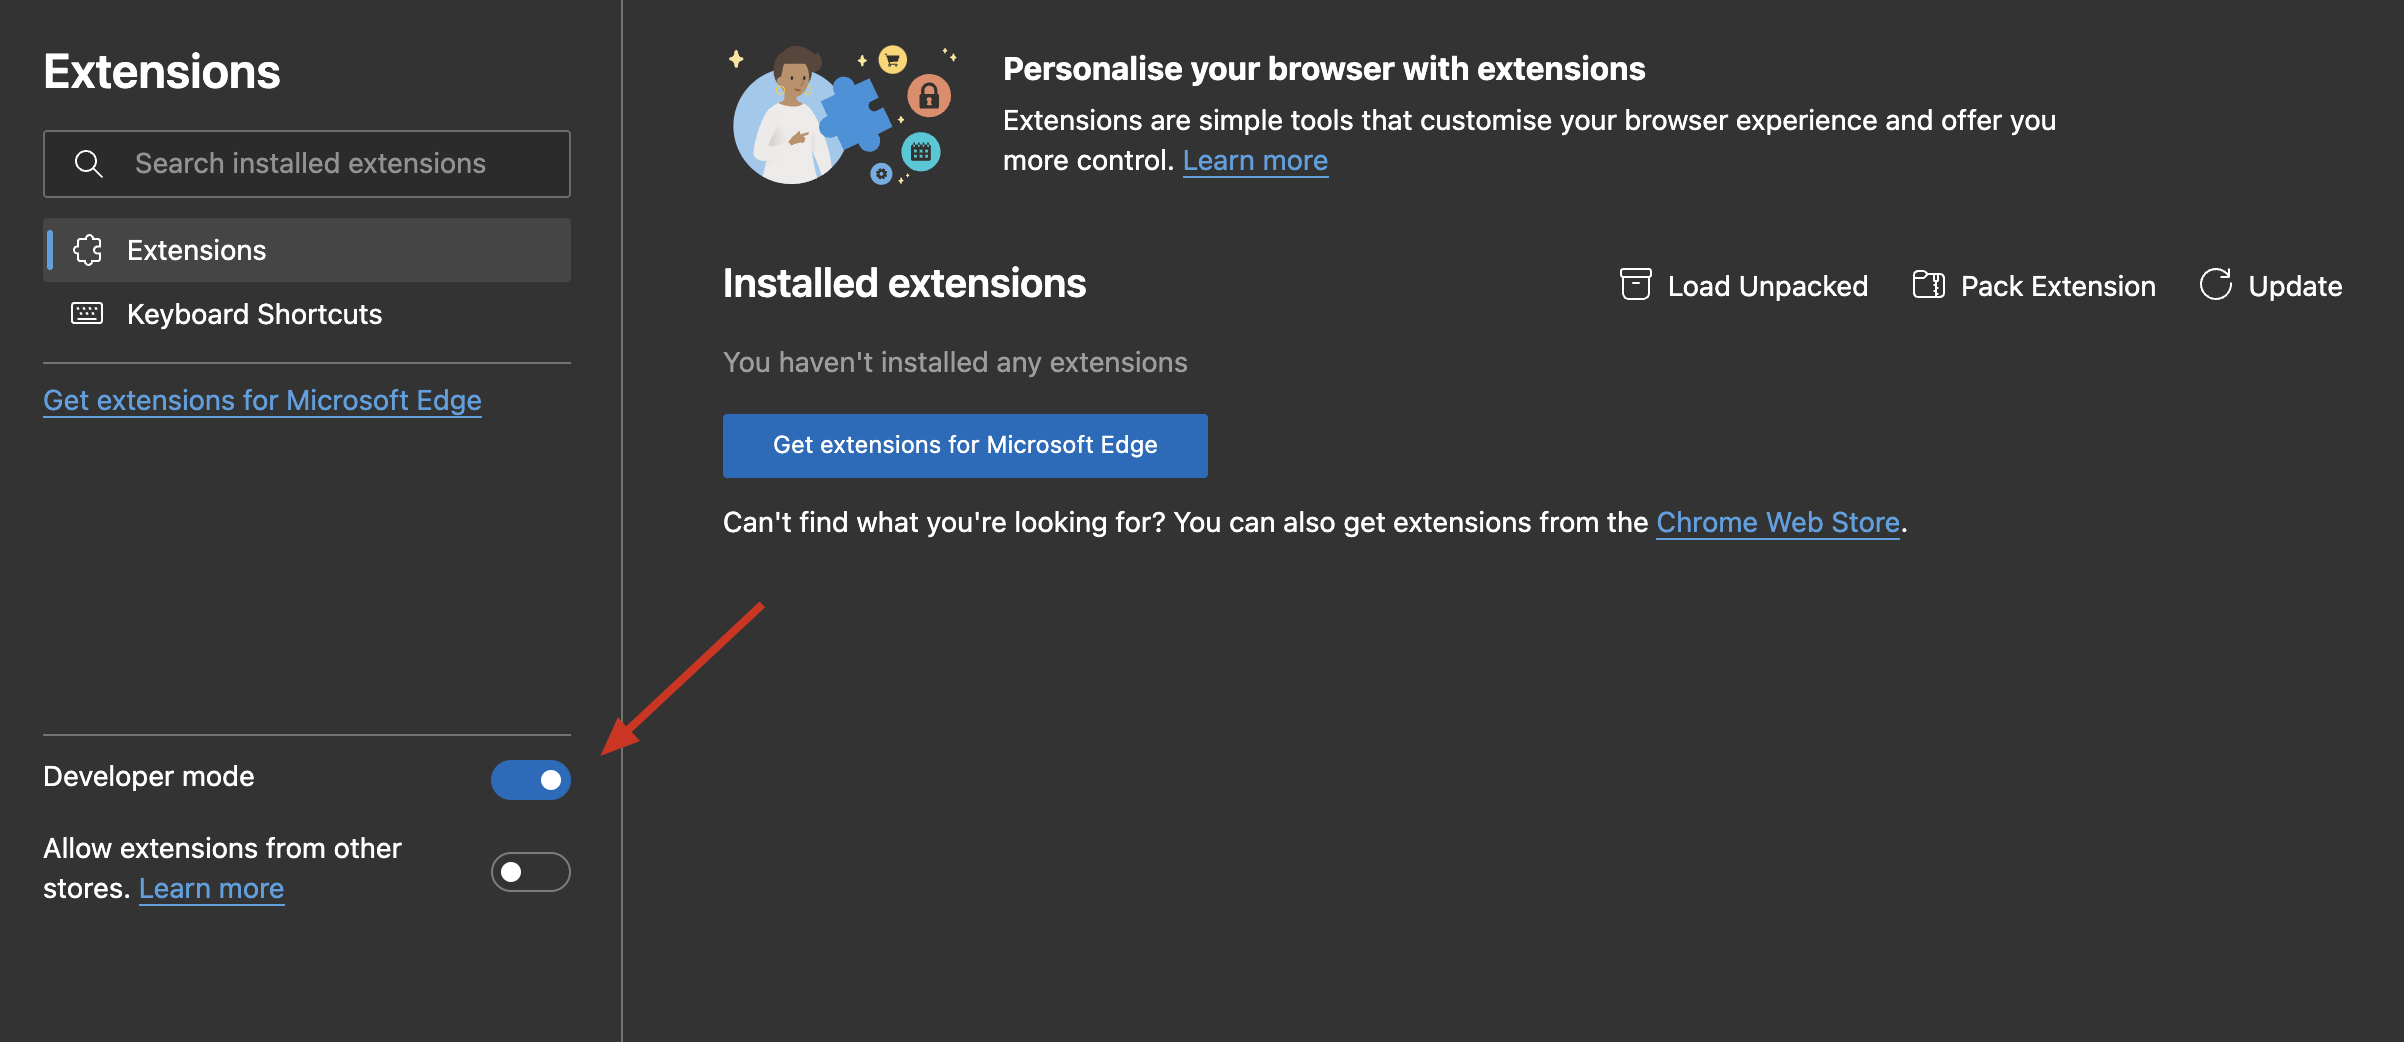The width and height of the screenshot is (2404, 1042).
Task: Toggle Allow extensions from other stores off
Action: [x=530, y=871]
